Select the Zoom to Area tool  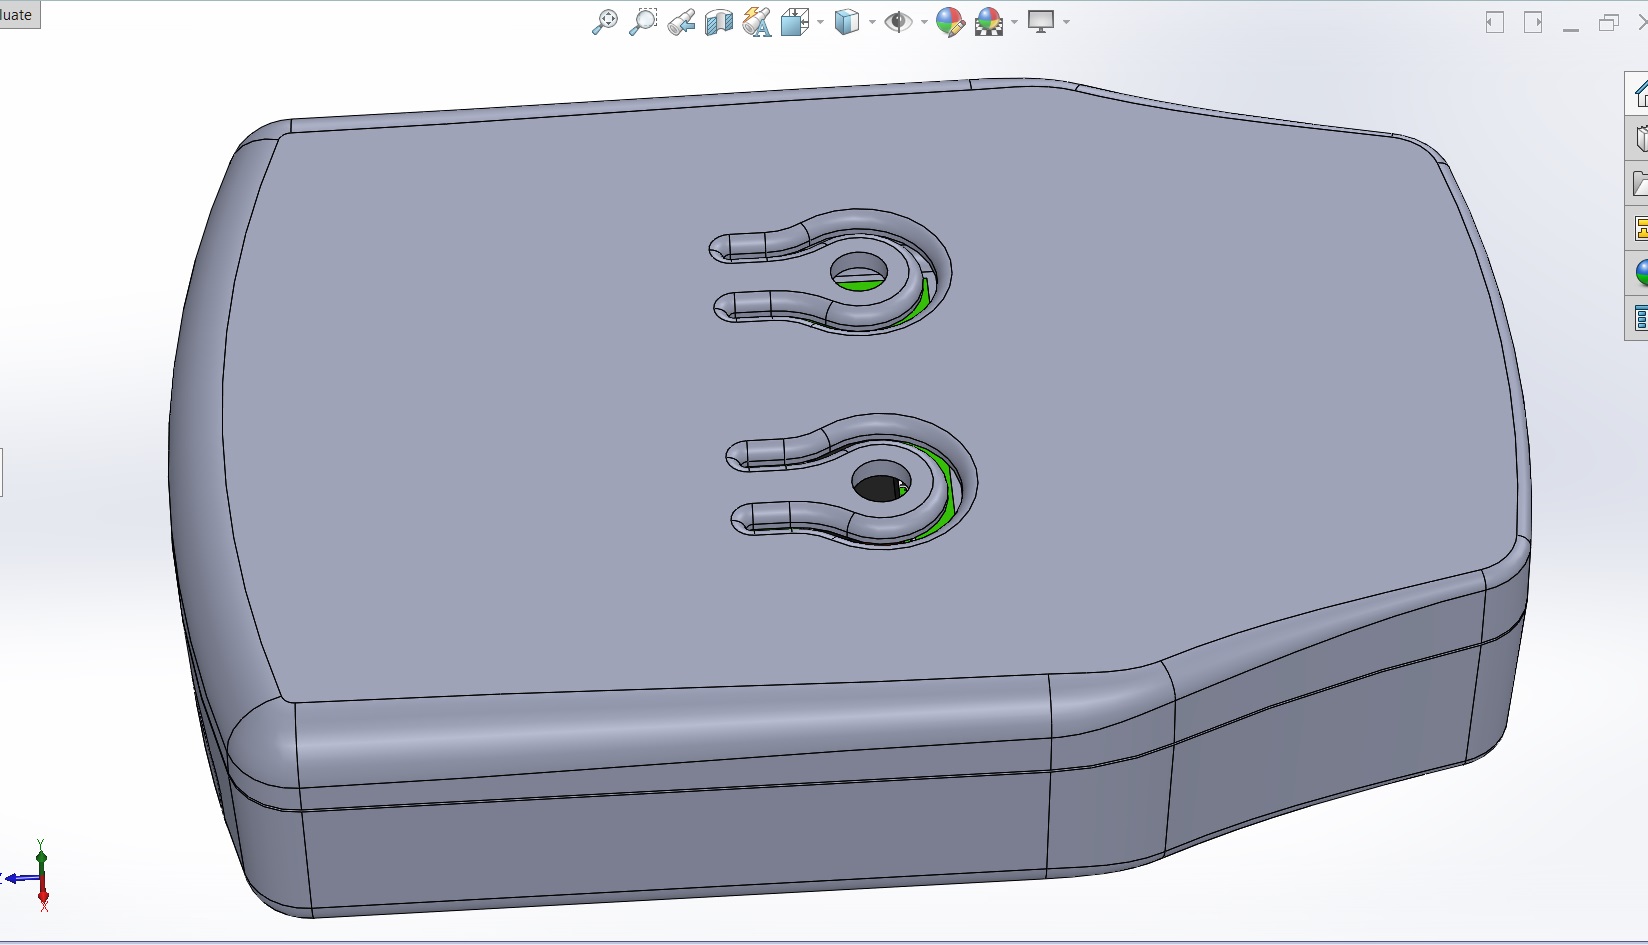coord(643,22)
